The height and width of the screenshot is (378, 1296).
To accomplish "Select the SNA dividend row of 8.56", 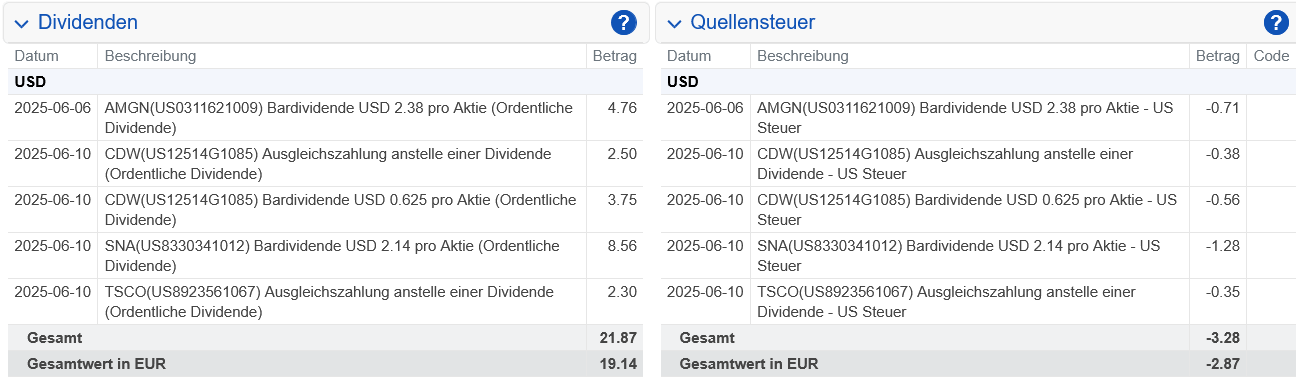I will click(x=325, y=256).
